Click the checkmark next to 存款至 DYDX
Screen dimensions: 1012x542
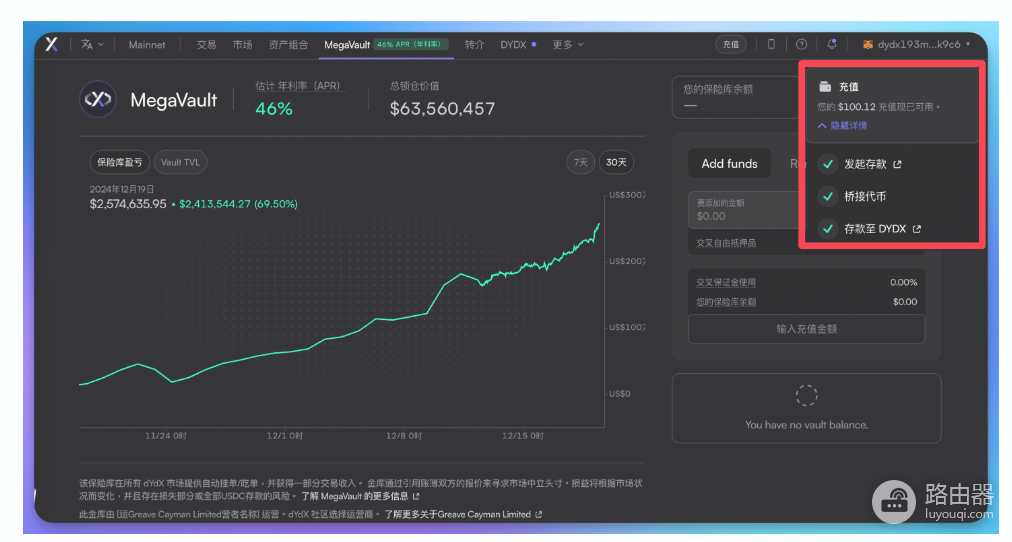(x=827, y=228)
